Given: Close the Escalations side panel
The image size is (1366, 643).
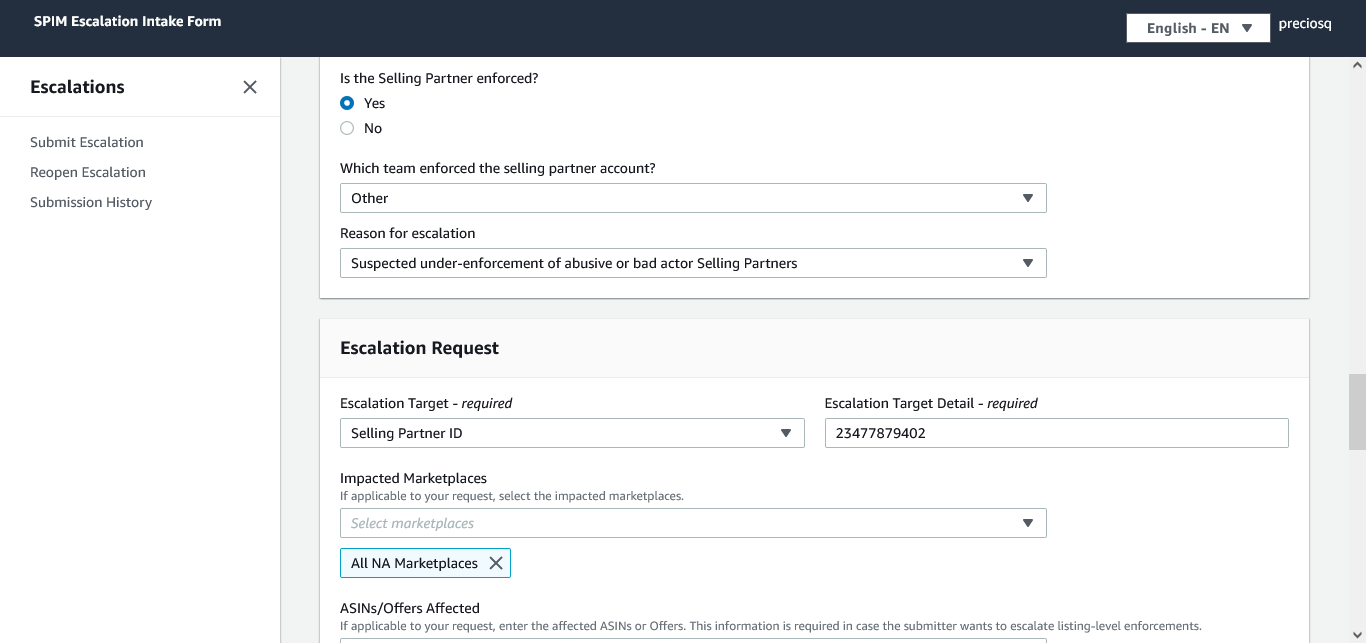Looking at the screenshot, I should [250, 87].
